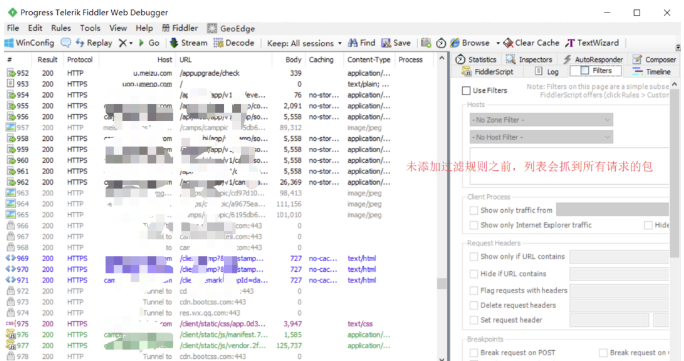Viewport: 684px width, 361px height.
Task: Click the Remove (X) sessions icon
Action: (x=123, y=43)
